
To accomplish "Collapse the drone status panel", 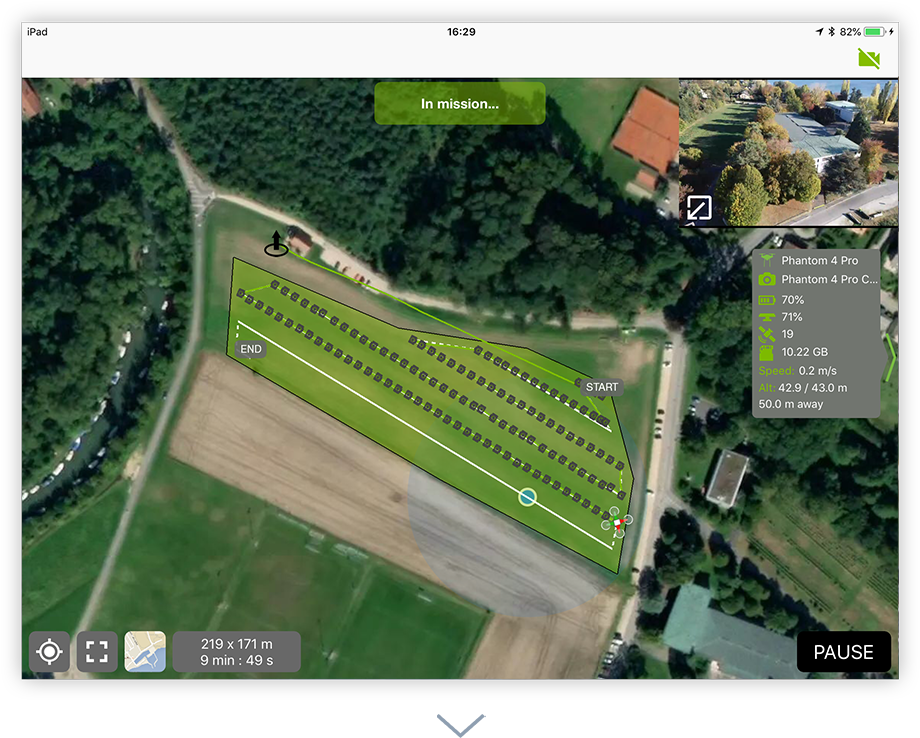I will coord(888,357).
